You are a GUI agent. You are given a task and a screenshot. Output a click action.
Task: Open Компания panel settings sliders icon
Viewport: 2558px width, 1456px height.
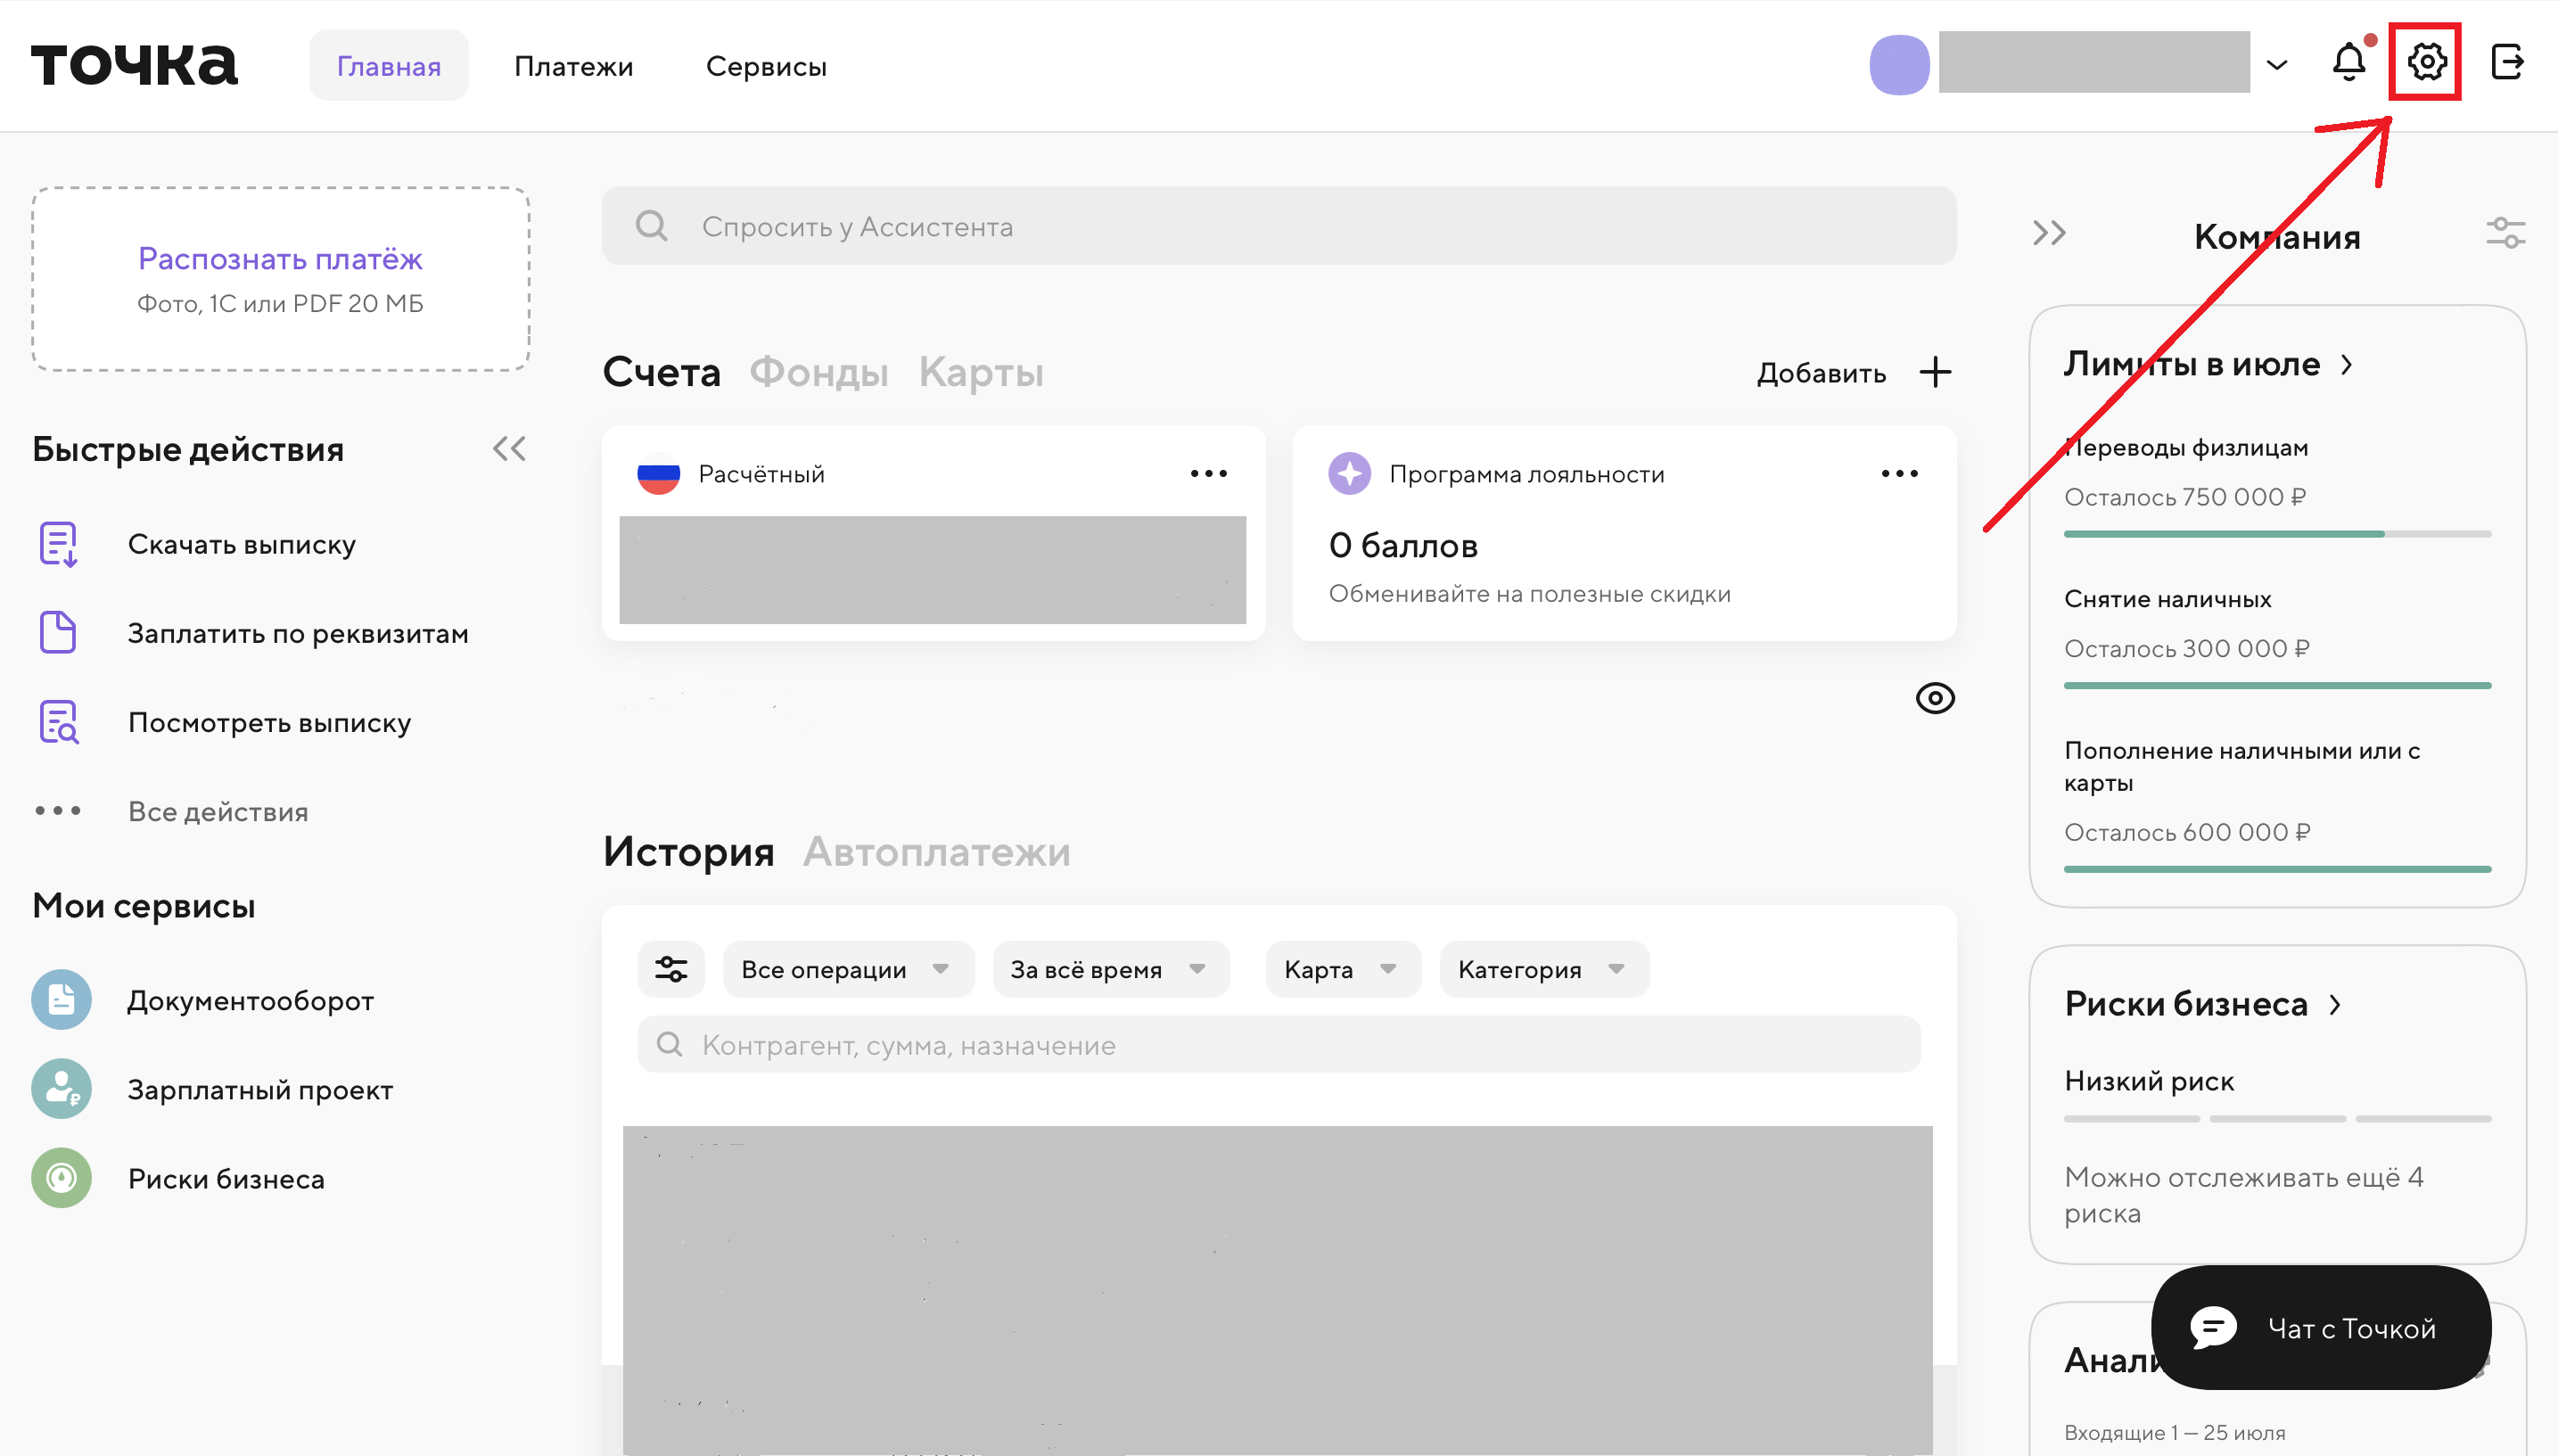(x=2505, y=234)
